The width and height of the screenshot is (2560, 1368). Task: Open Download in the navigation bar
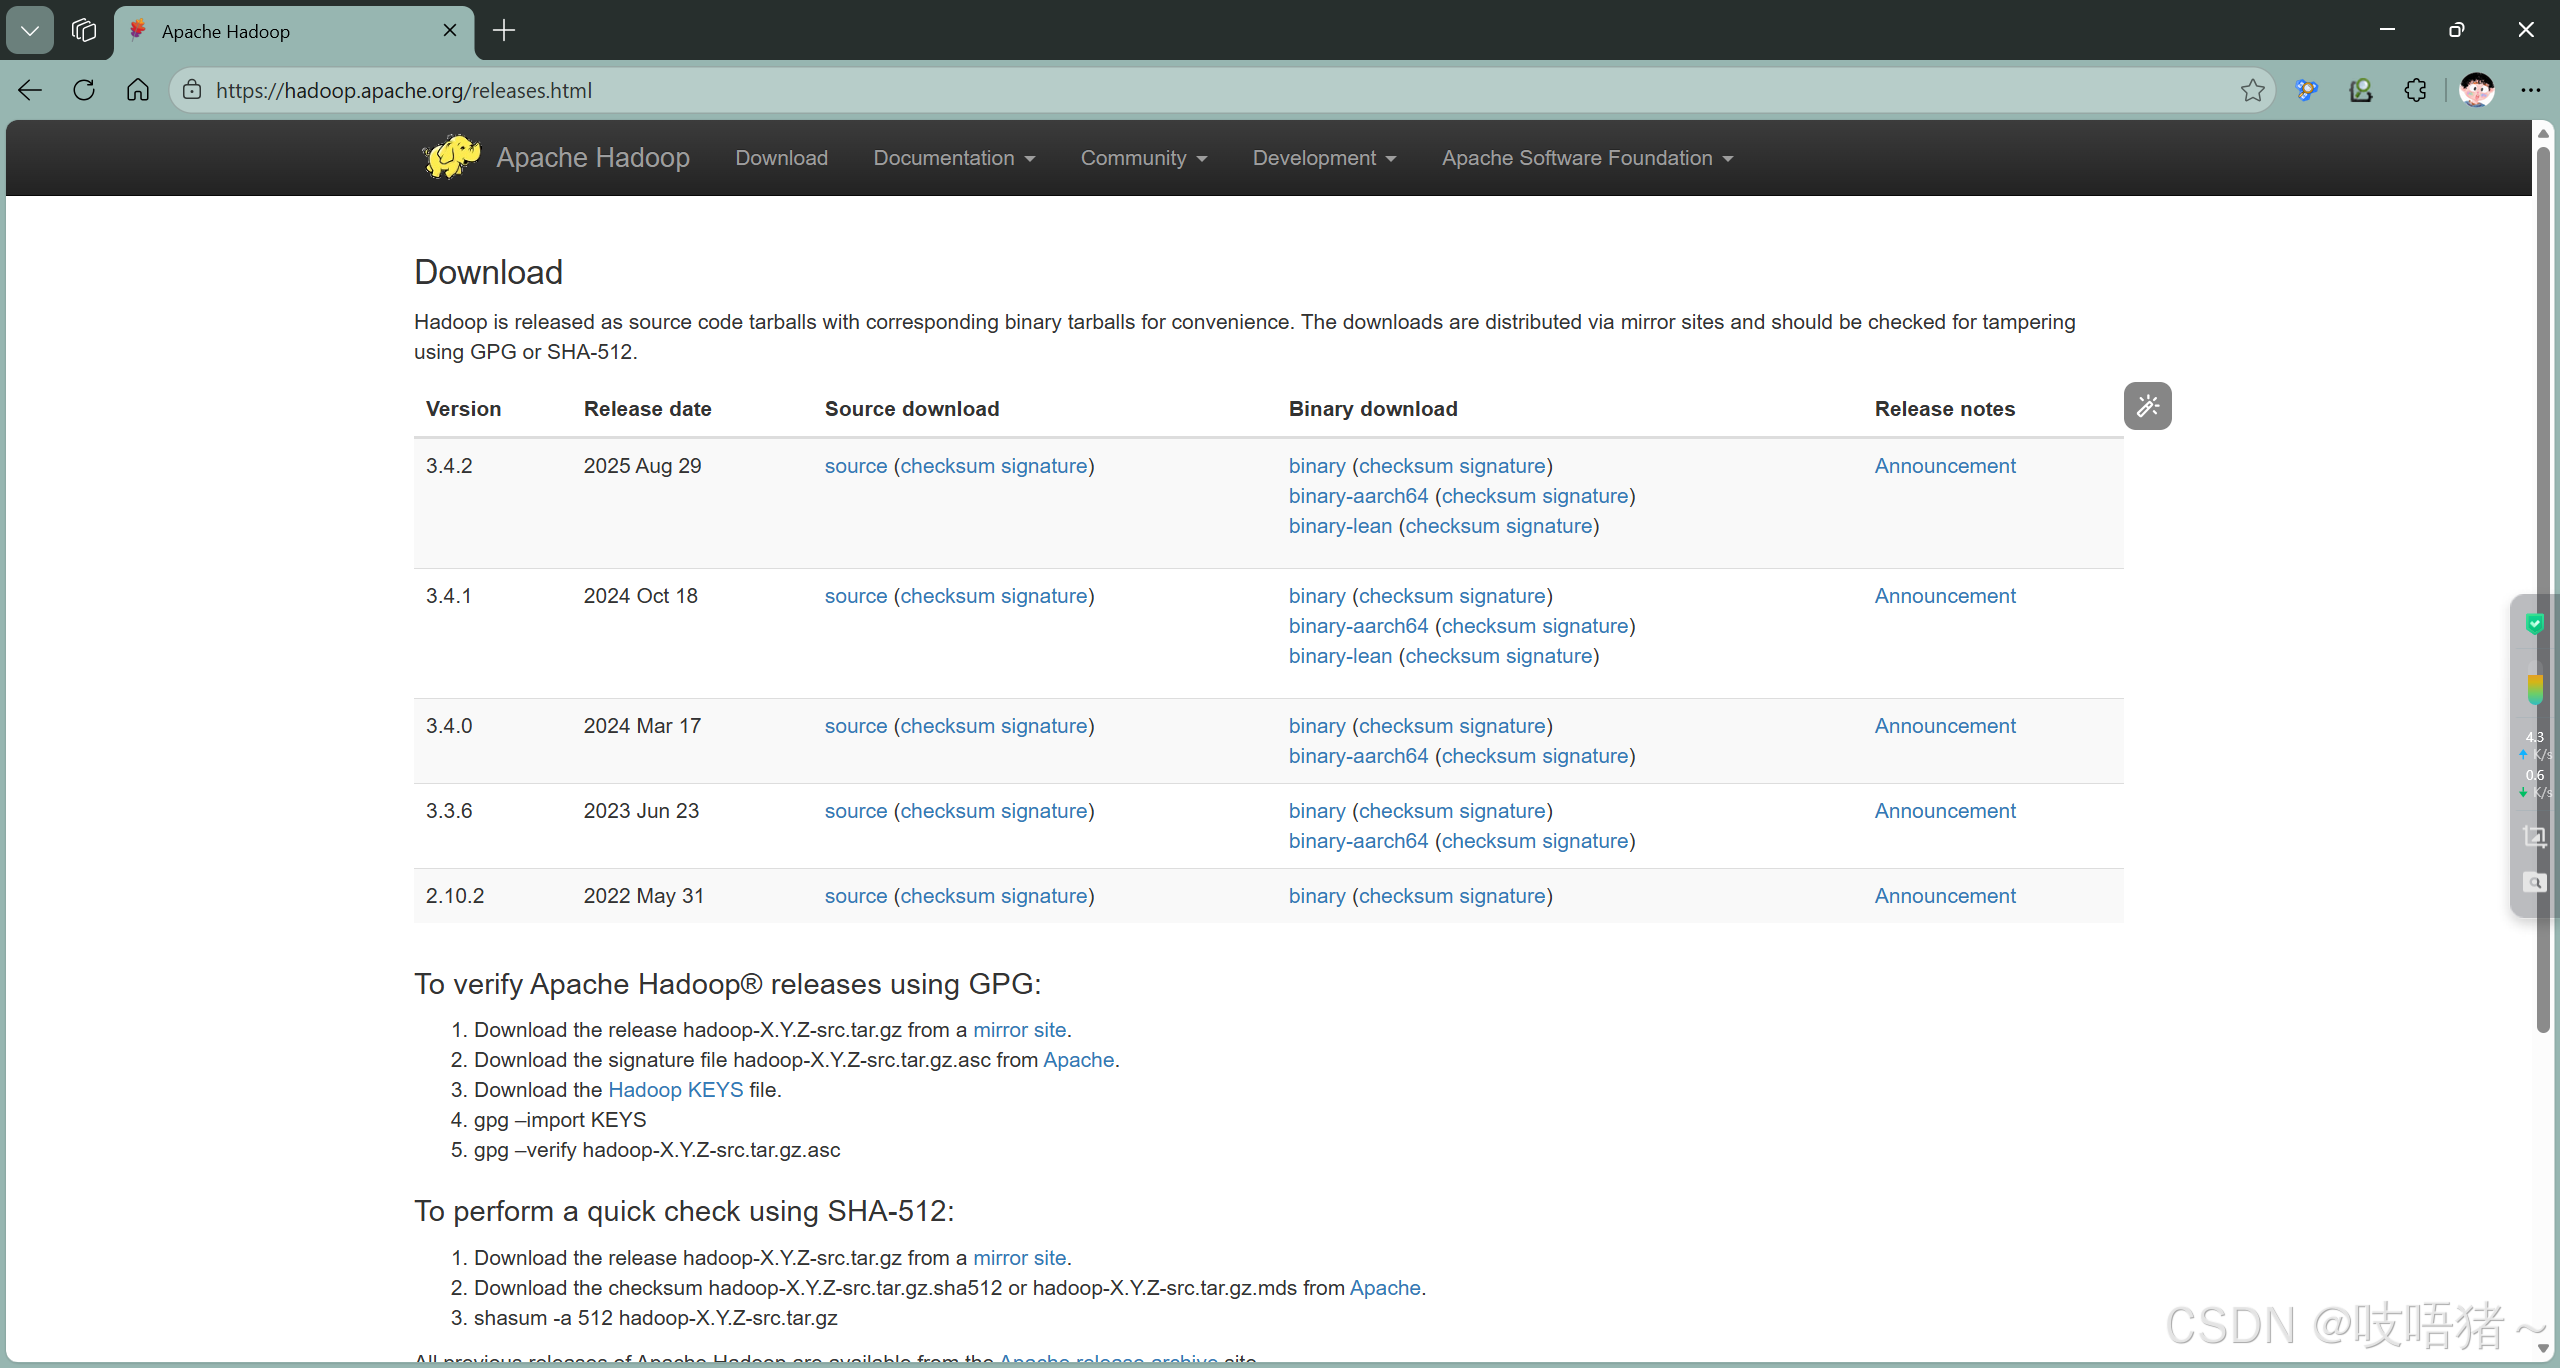click(781, 158)
